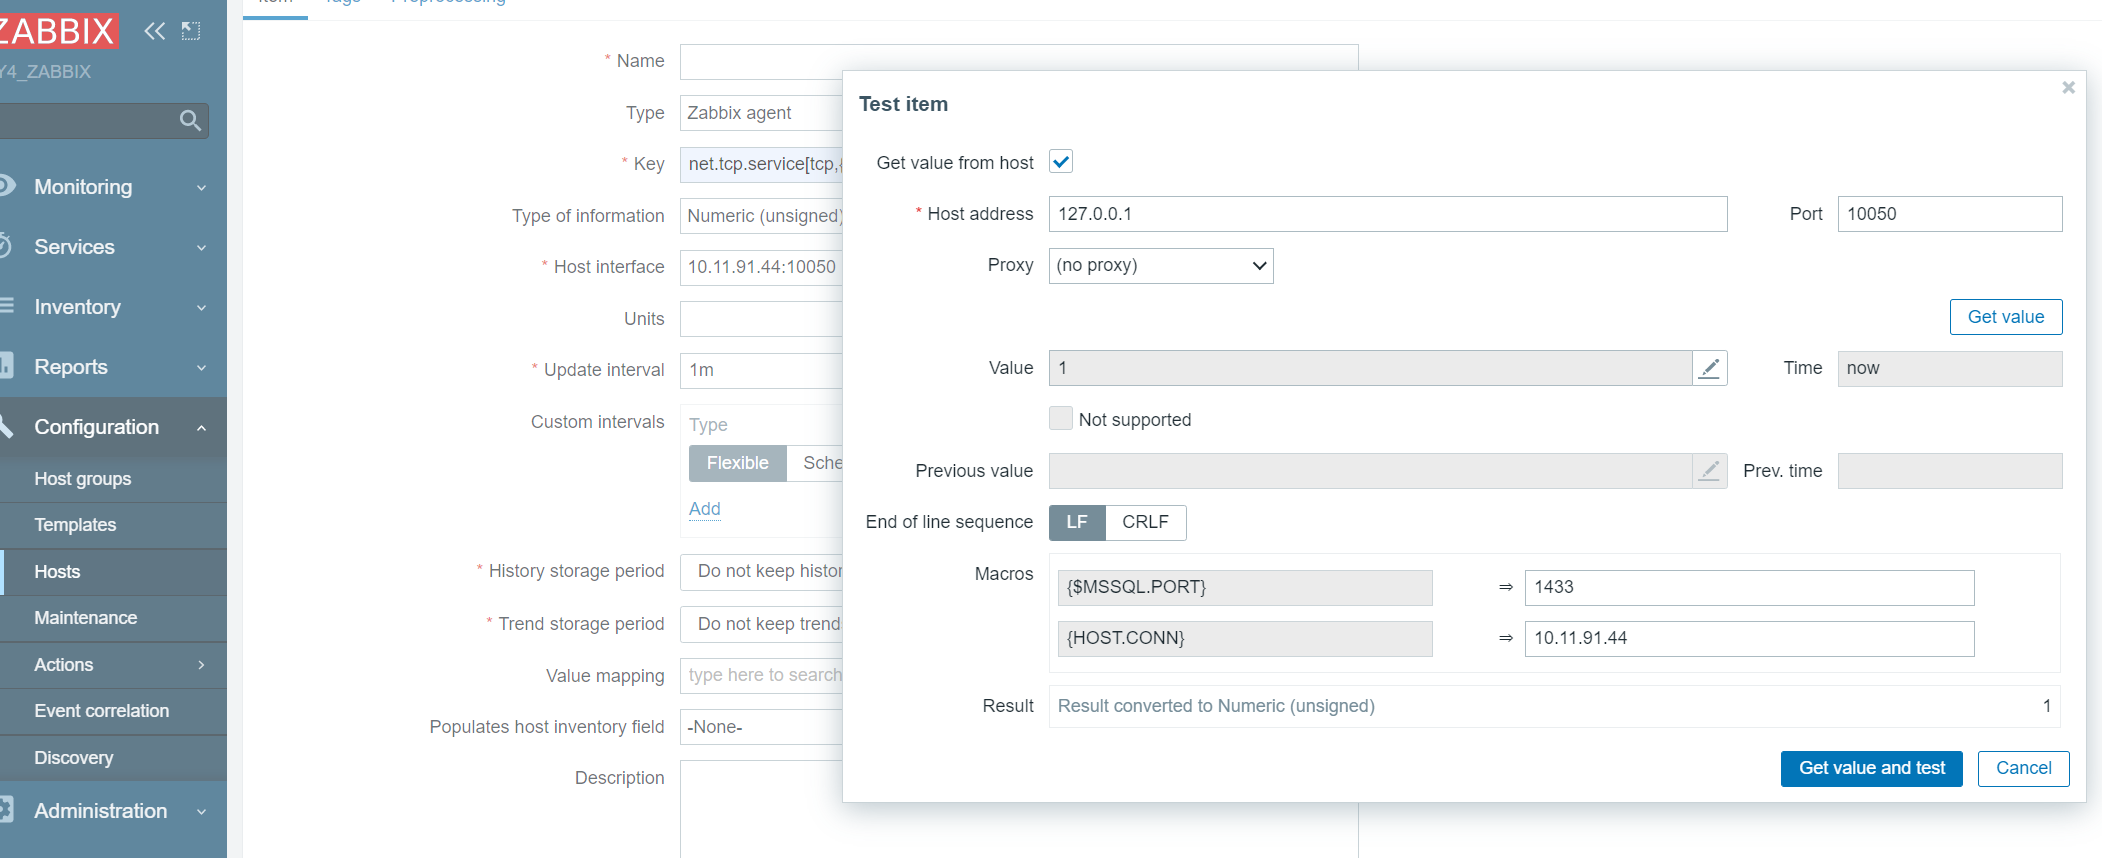Select CRLF end of line sequence
Viewport: 2102px width, 858px height.
tap(1145, 522)
